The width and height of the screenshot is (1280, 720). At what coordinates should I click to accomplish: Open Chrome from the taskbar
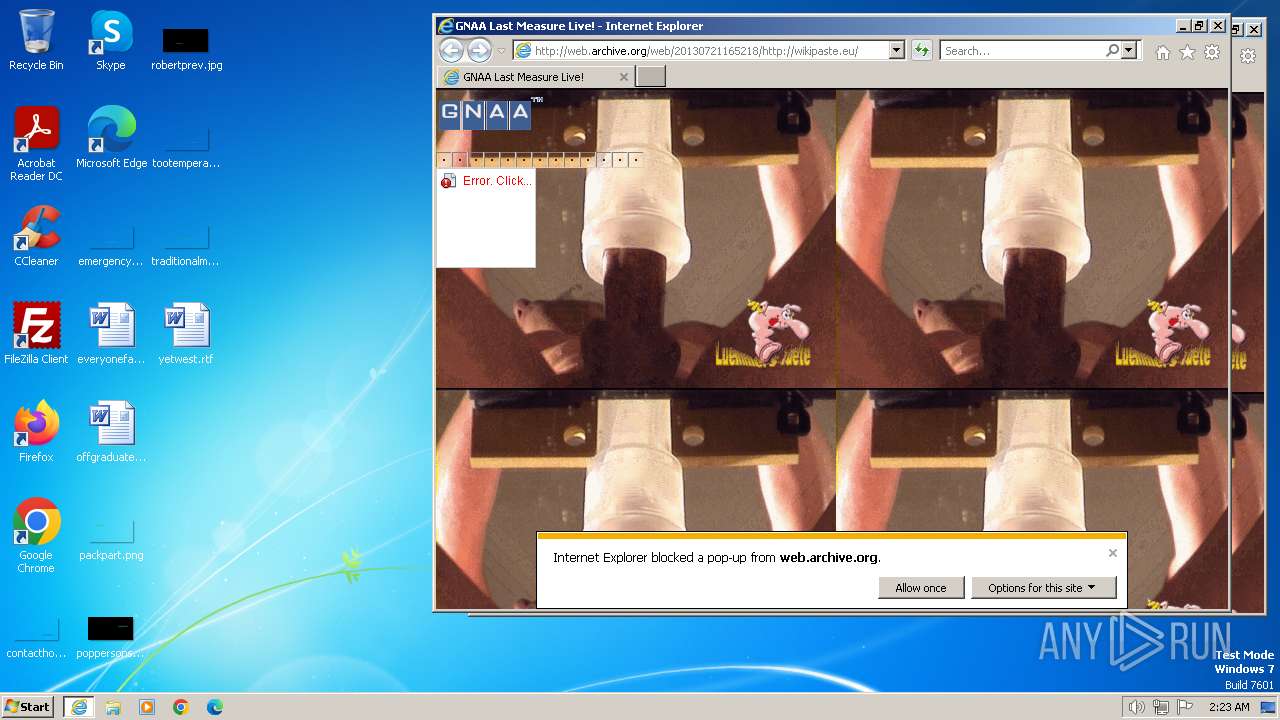(181, 707)
